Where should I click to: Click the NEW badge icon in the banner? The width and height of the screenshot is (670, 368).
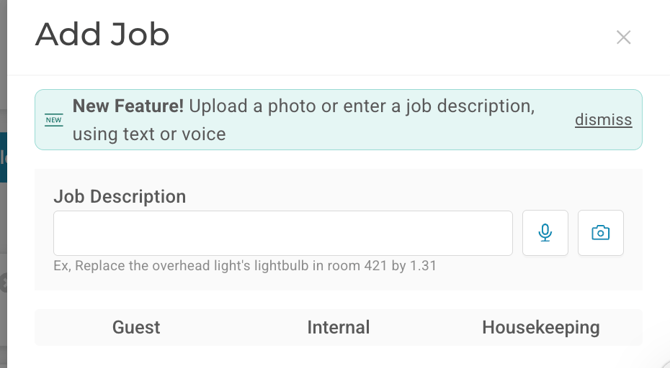click(54, 120)
